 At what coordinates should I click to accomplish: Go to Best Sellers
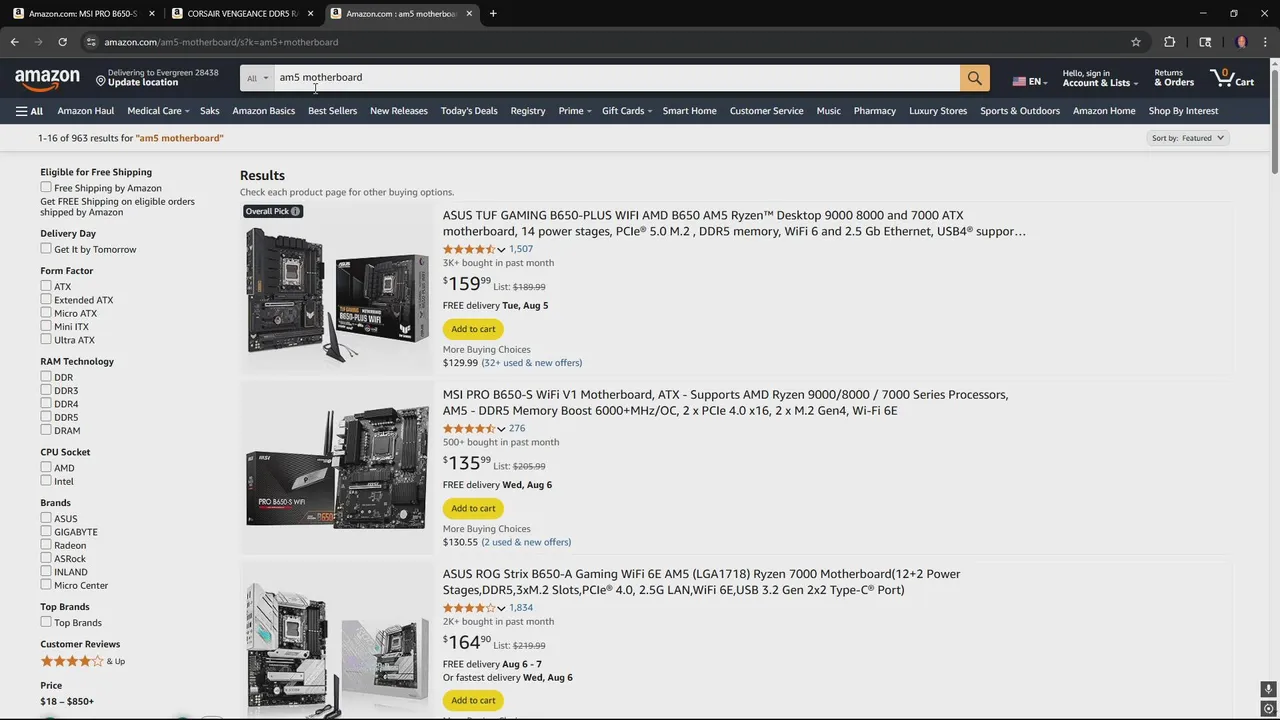(x=332, y=111)
